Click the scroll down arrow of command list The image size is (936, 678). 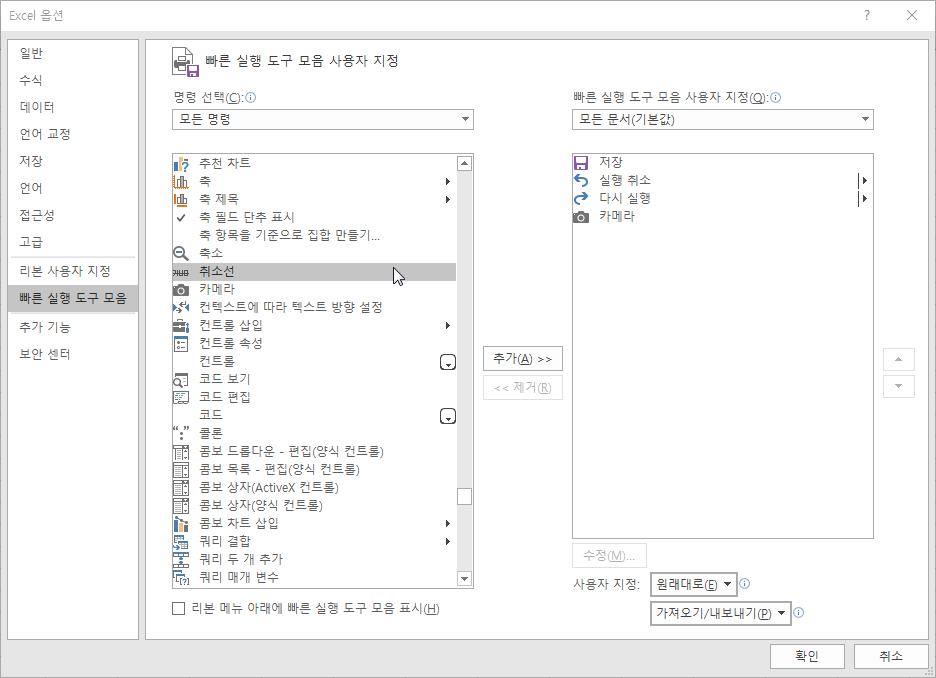(x=464, y=578)
